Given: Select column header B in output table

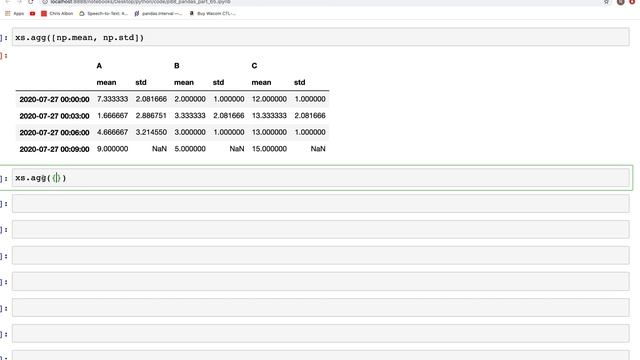Looking at the screenshot, I should pyautogui.click(x=177, y=66).
